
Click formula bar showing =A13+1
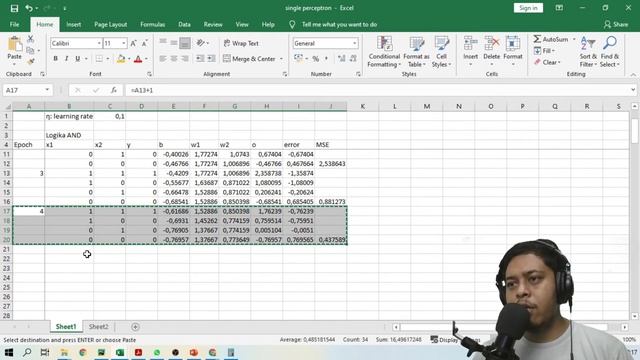click(380, 90)
